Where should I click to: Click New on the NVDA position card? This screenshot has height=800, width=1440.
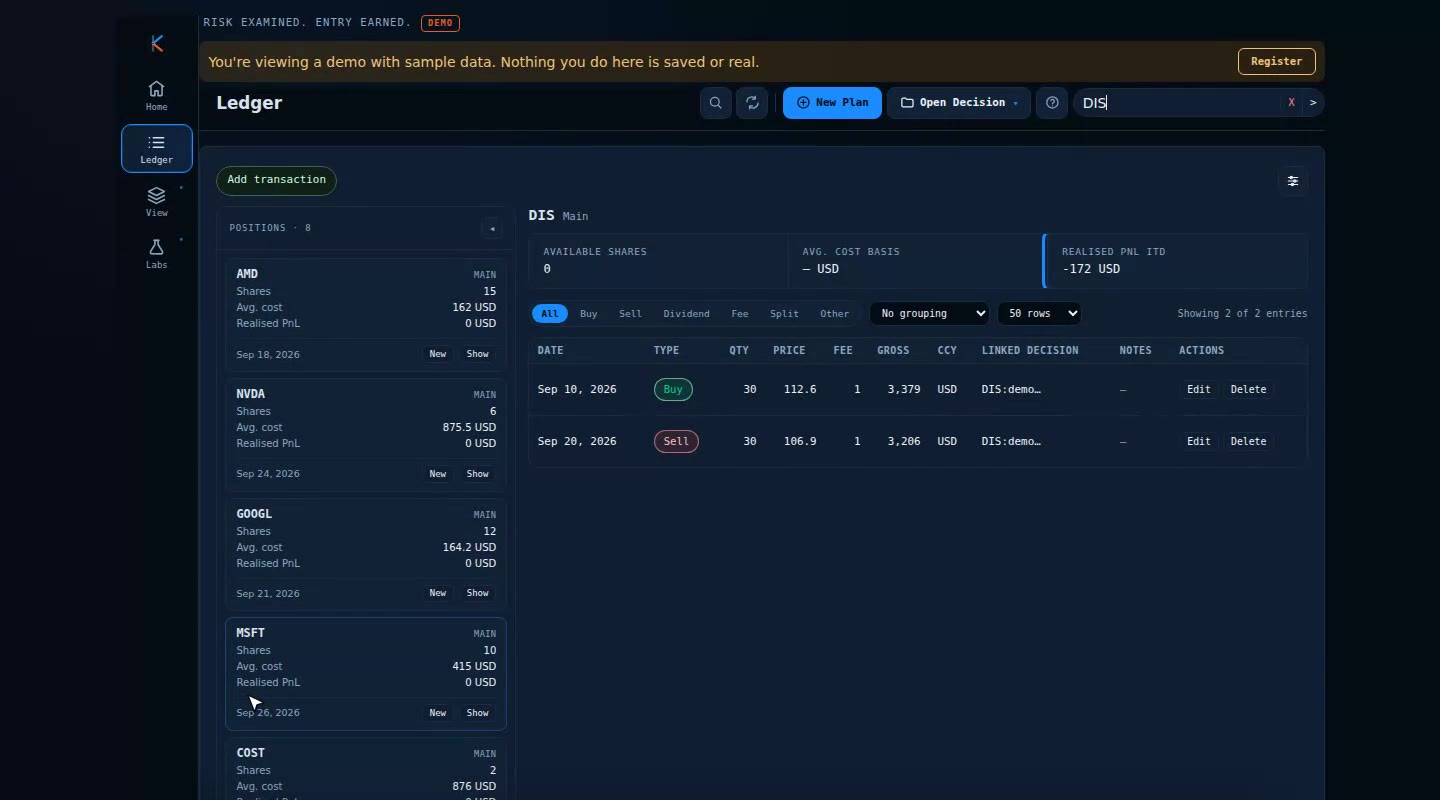(x=438, y=474)
